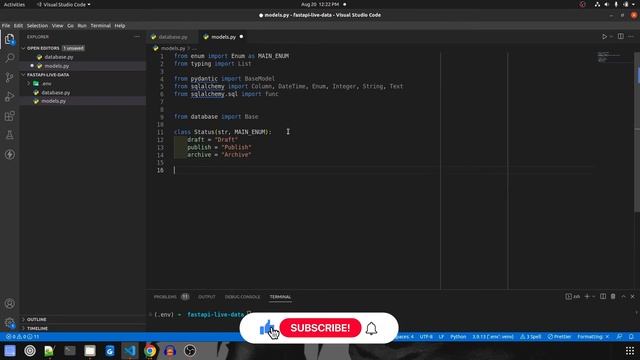
Task: Open notifications bell in status bar
Action: click(x=631, y=337)
